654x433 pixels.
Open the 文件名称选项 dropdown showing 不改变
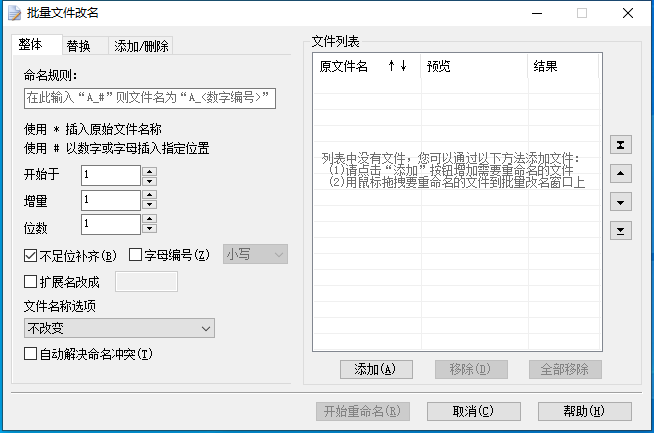(x=118, y=328)
